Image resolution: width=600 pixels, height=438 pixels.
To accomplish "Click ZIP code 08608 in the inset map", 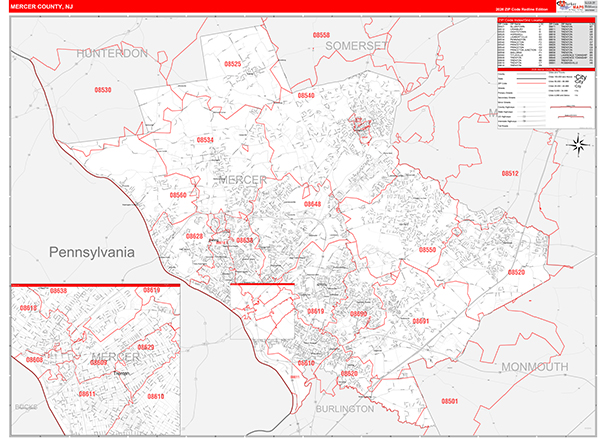I will coord(34,360).
